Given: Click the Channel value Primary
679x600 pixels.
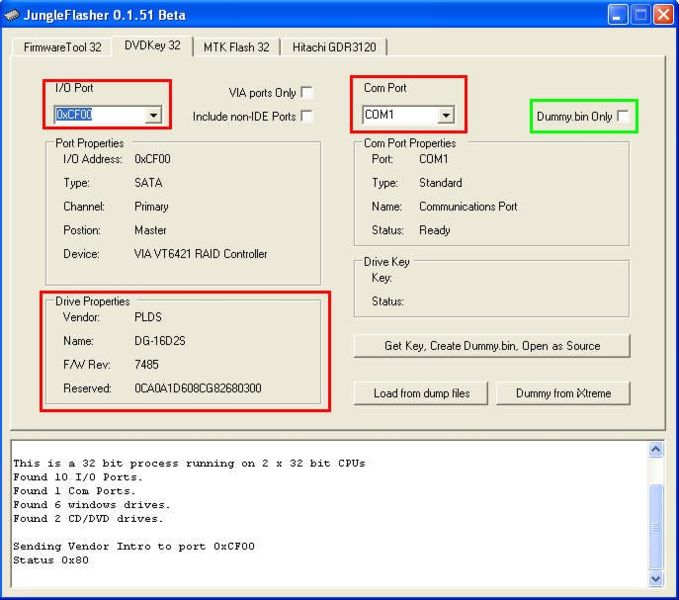Looking at the screenshot, I should click(x=151, y=206).
